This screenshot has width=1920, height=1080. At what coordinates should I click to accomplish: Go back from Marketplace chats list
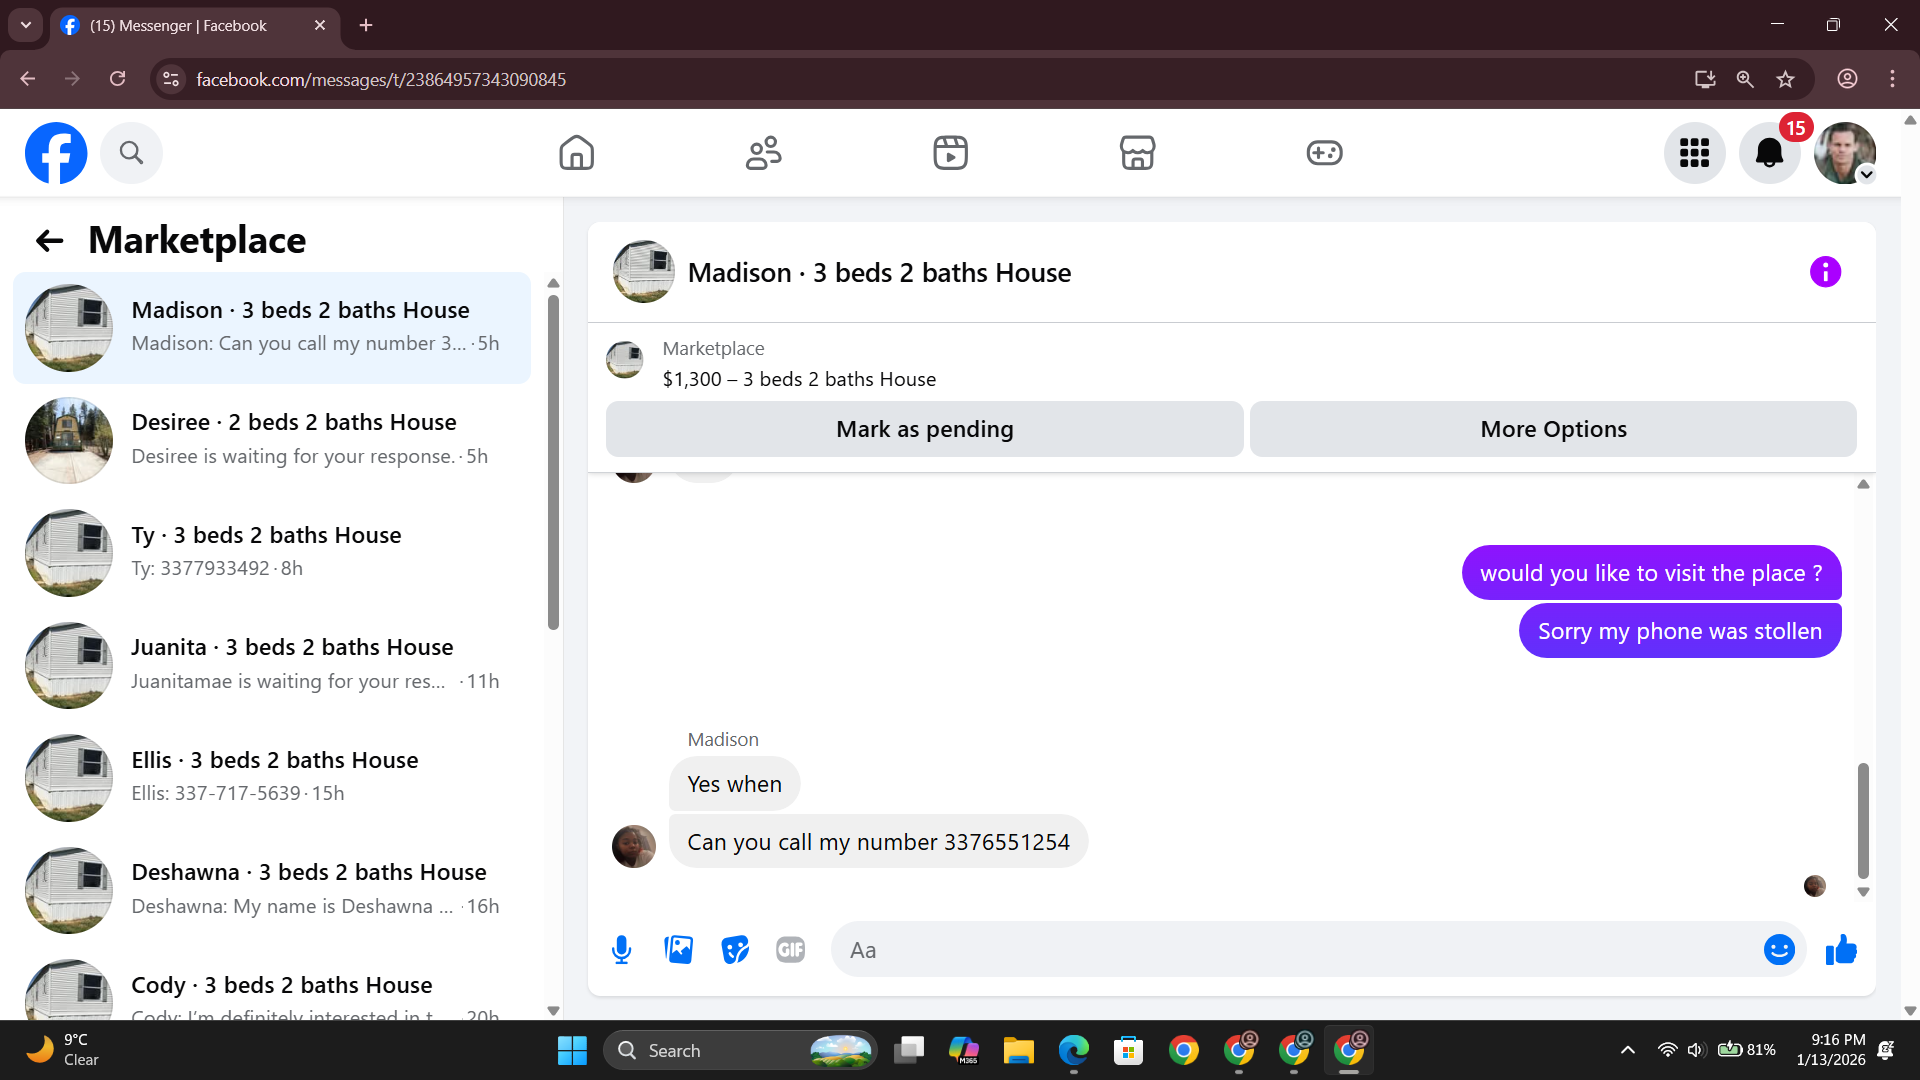49,240
